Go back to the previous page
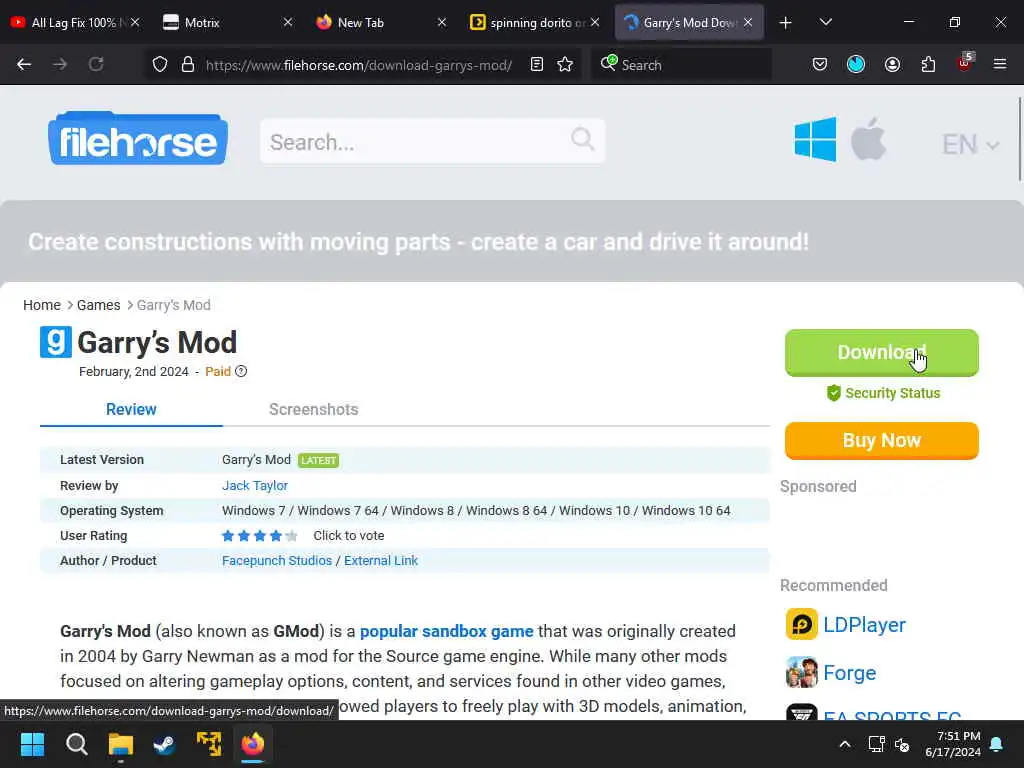The height and width of the screenshot is (768, 1024). click(x=24, y=64)
